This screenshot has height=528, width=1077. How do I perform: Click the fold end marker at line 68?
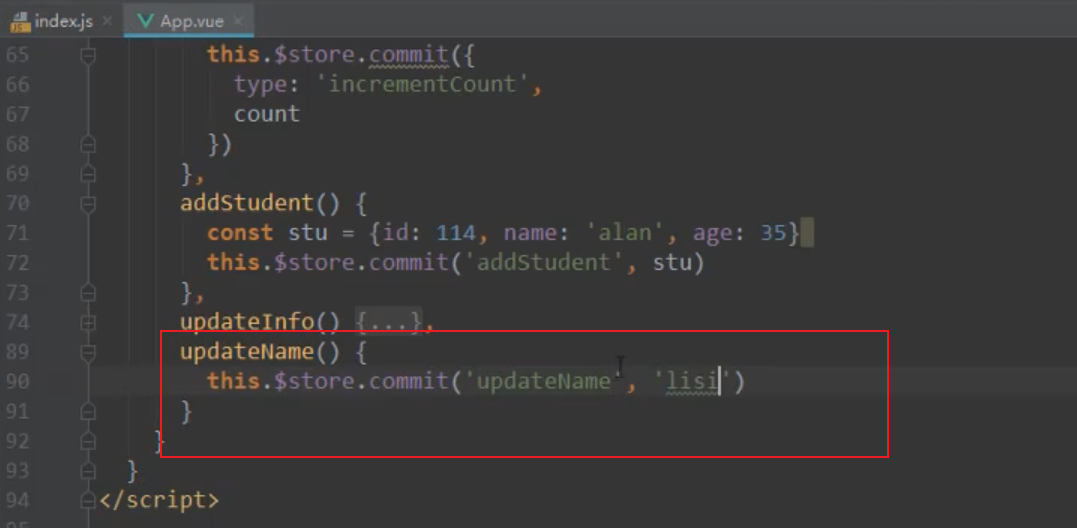point(88,144)
